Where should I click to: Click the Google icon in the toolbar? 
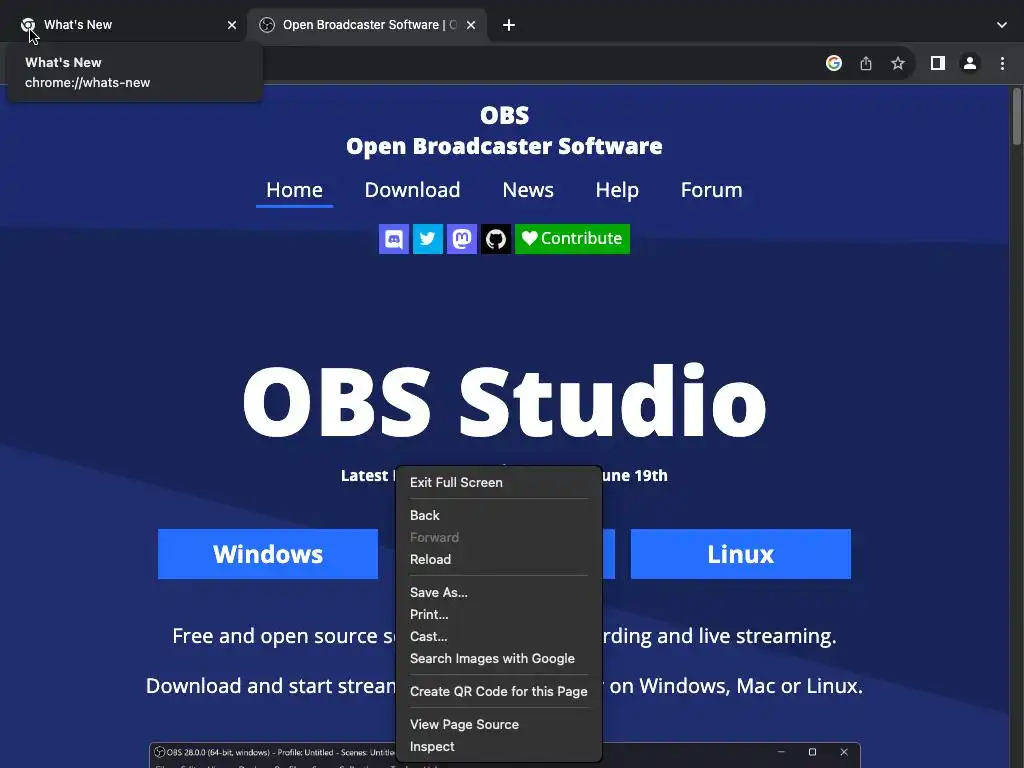pos(833,63)
